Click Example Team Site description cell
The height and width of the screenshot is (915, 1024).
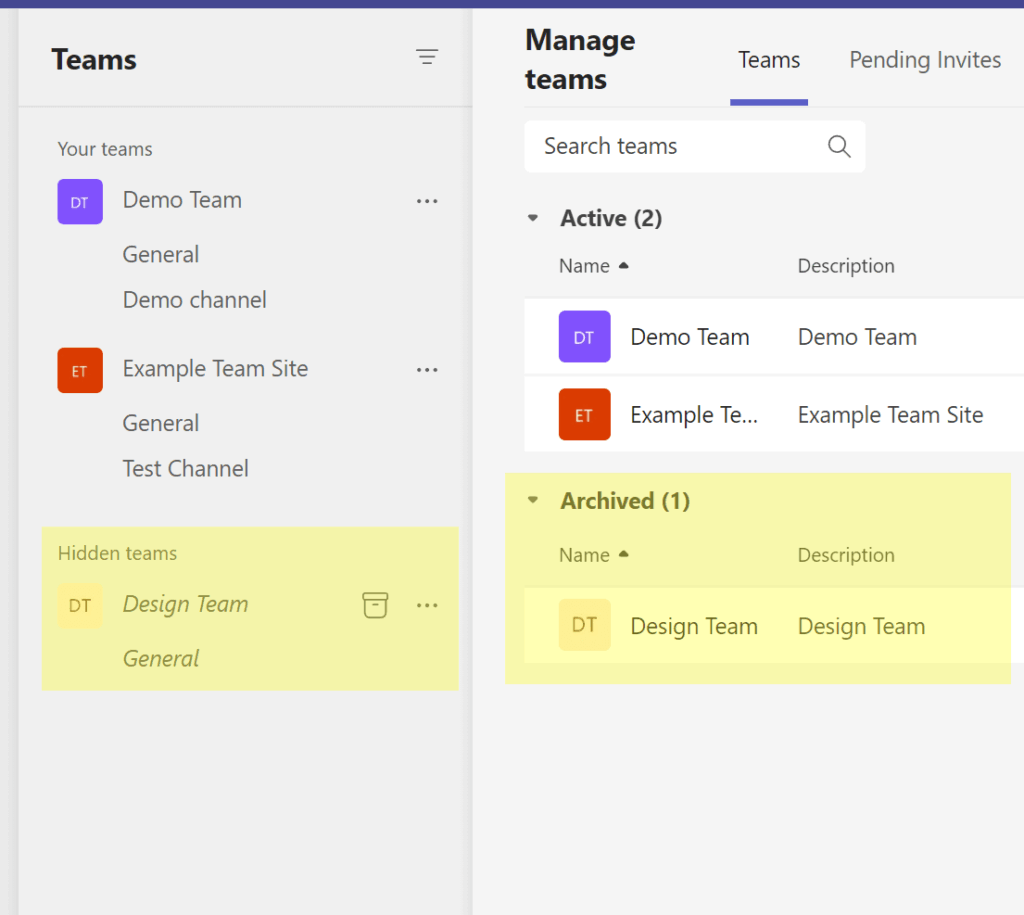coord(891,415)
